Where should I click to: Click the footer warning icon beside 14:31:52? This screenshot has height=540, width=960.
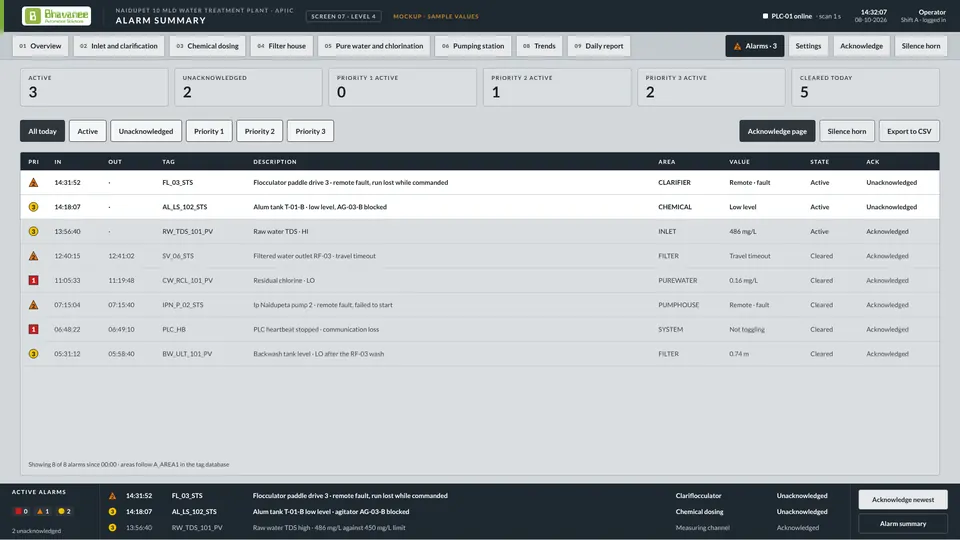point(113,496)
